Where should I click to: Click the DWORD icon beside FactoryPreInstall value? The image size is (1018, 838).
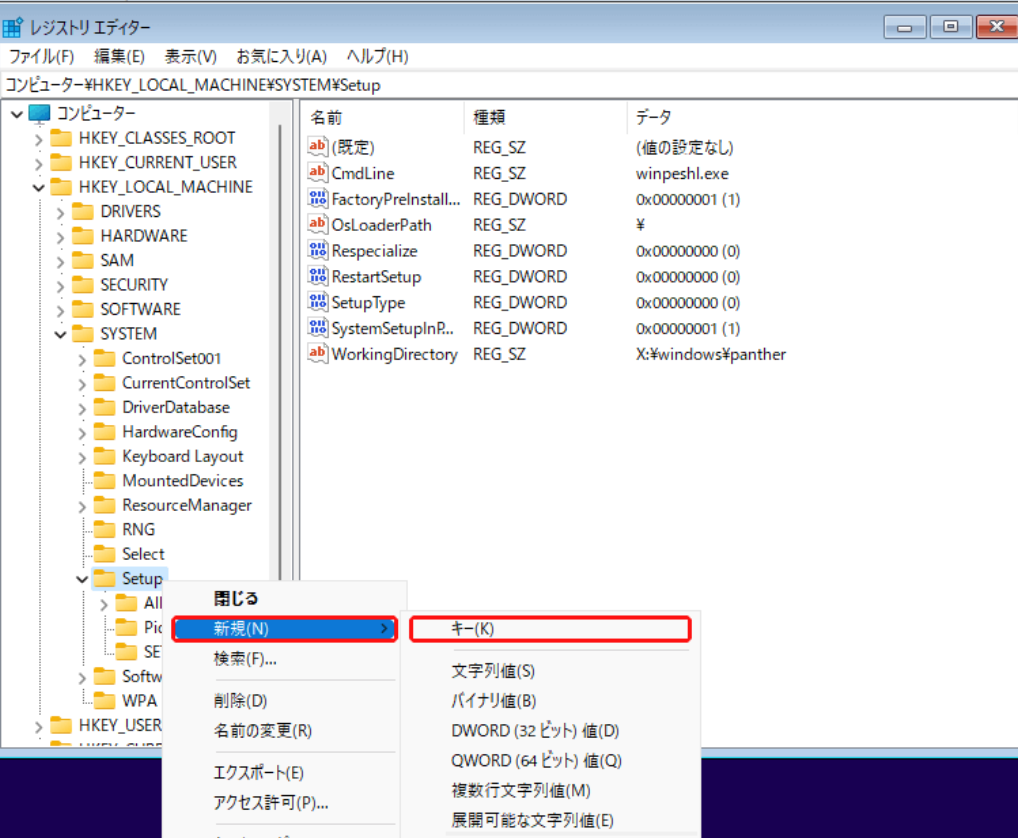click(x=317, y=199)
